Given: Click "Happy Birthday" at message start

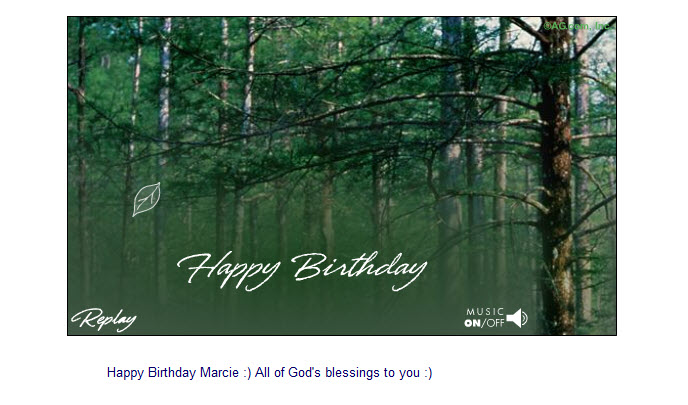Looking at the screenshot, I should [x=151, y=373].
